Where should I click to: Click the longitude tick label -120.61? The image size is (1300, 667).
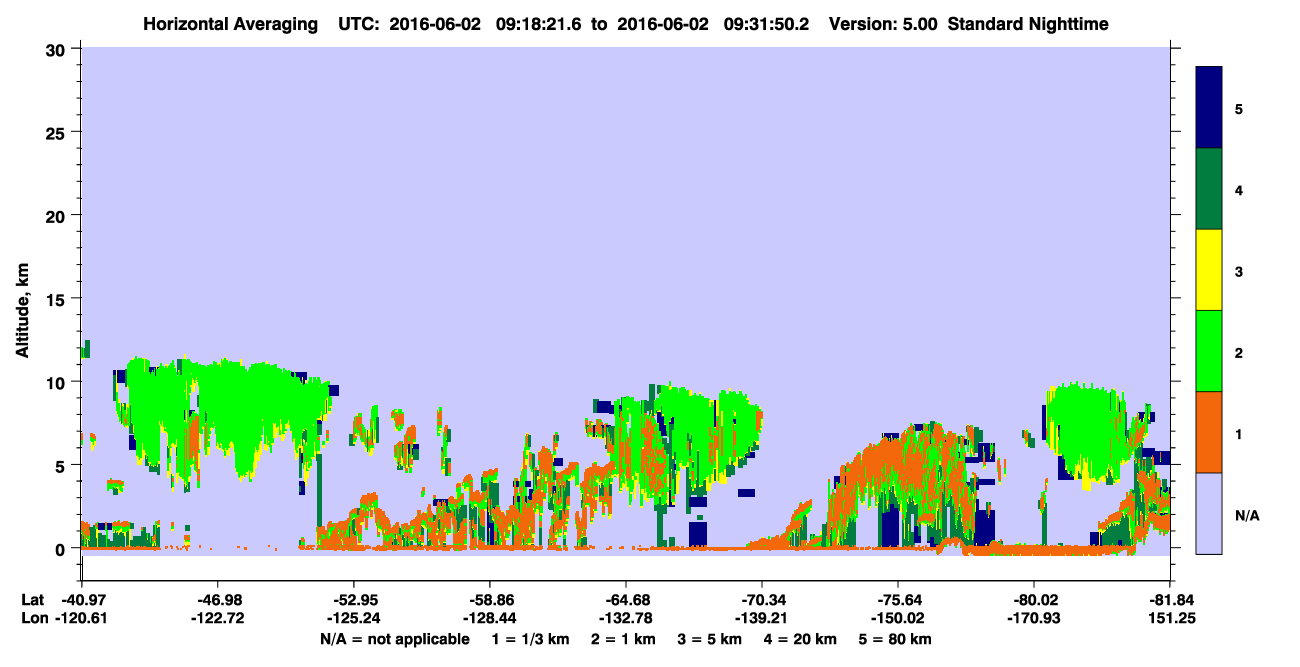click(82, 618)
